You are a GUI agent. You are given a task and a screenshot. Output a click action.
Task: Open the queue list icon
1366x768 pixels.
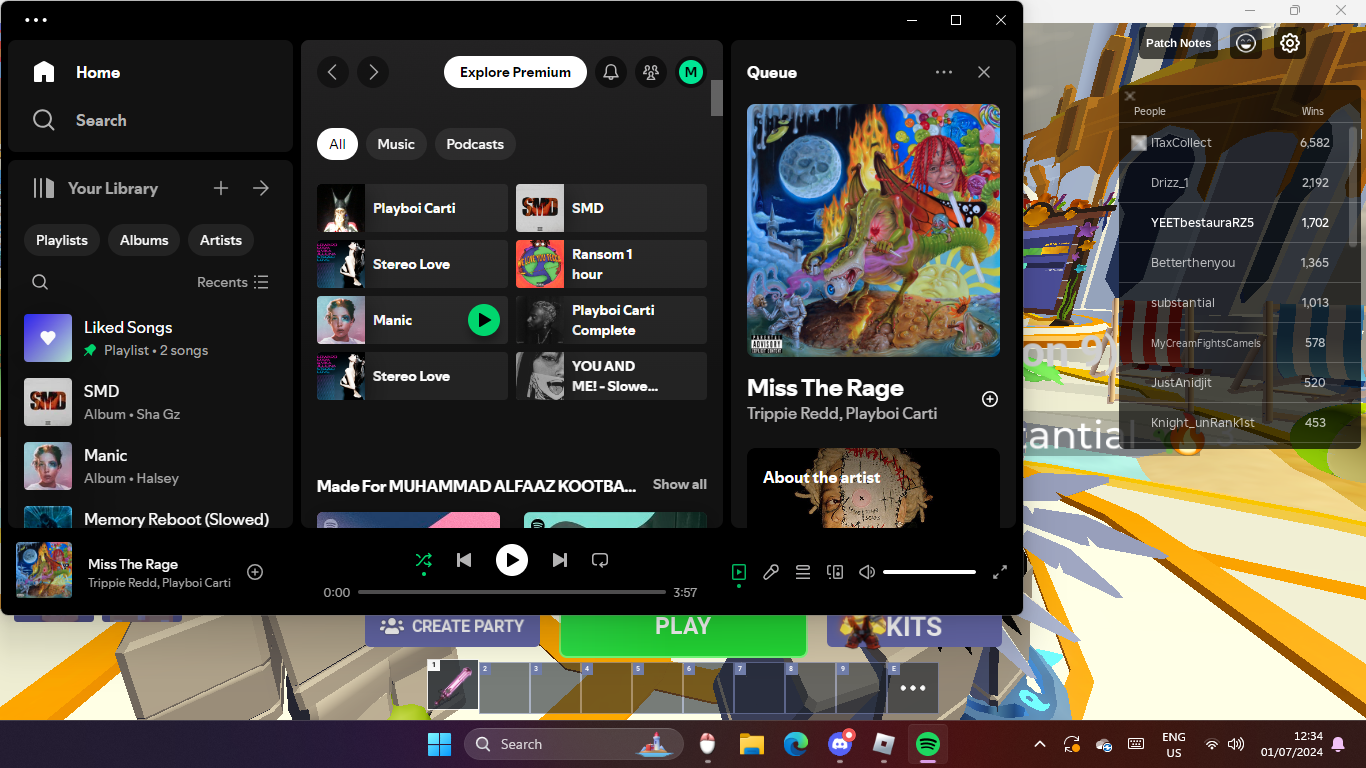[x=803, y=572]
